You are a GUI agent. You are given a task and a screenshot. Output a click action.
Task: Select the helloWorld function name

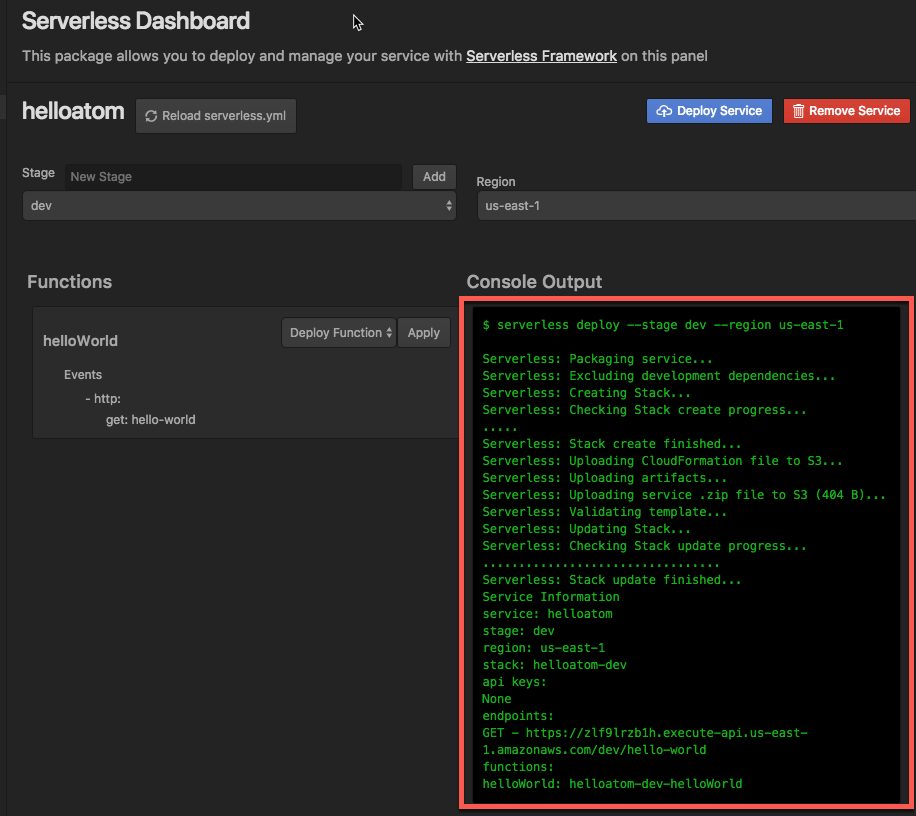click(80, 341)
